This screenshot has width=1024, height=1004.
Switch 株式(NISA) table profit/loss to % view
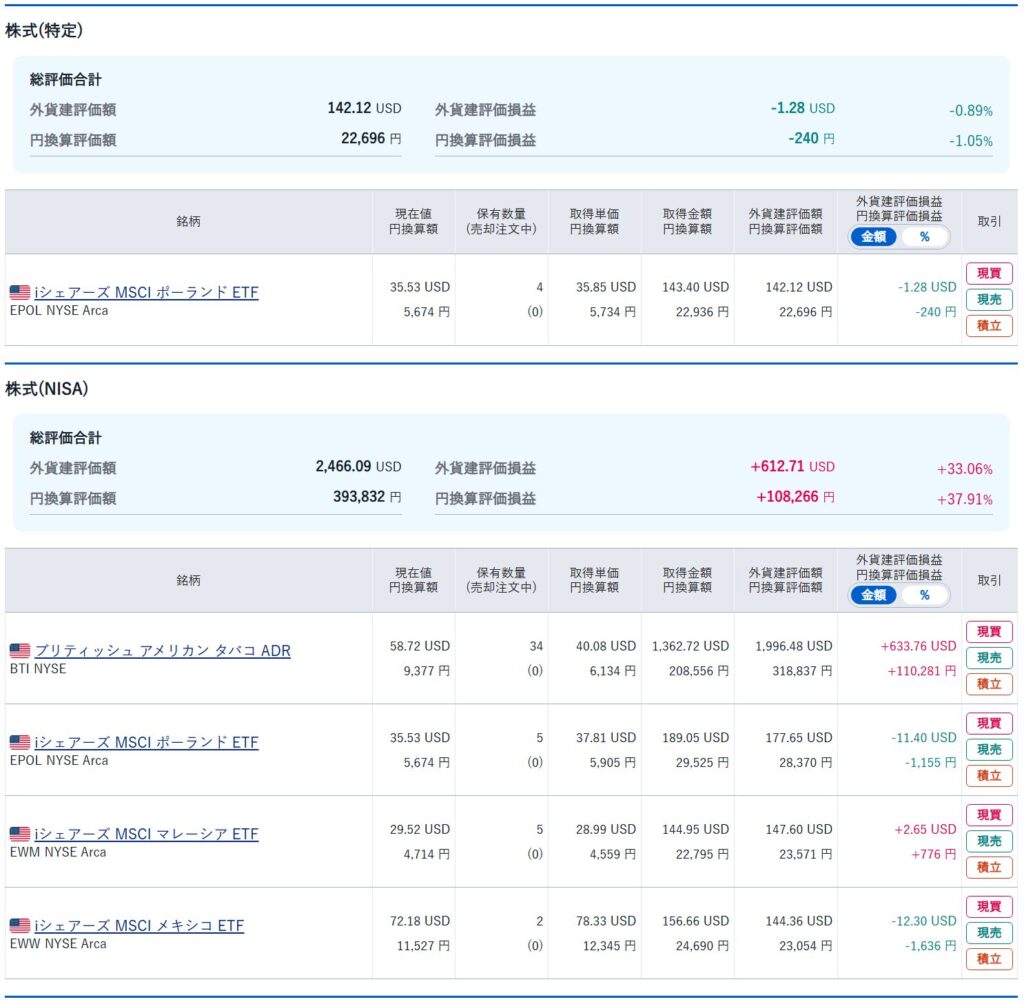[x=924, y=595]
